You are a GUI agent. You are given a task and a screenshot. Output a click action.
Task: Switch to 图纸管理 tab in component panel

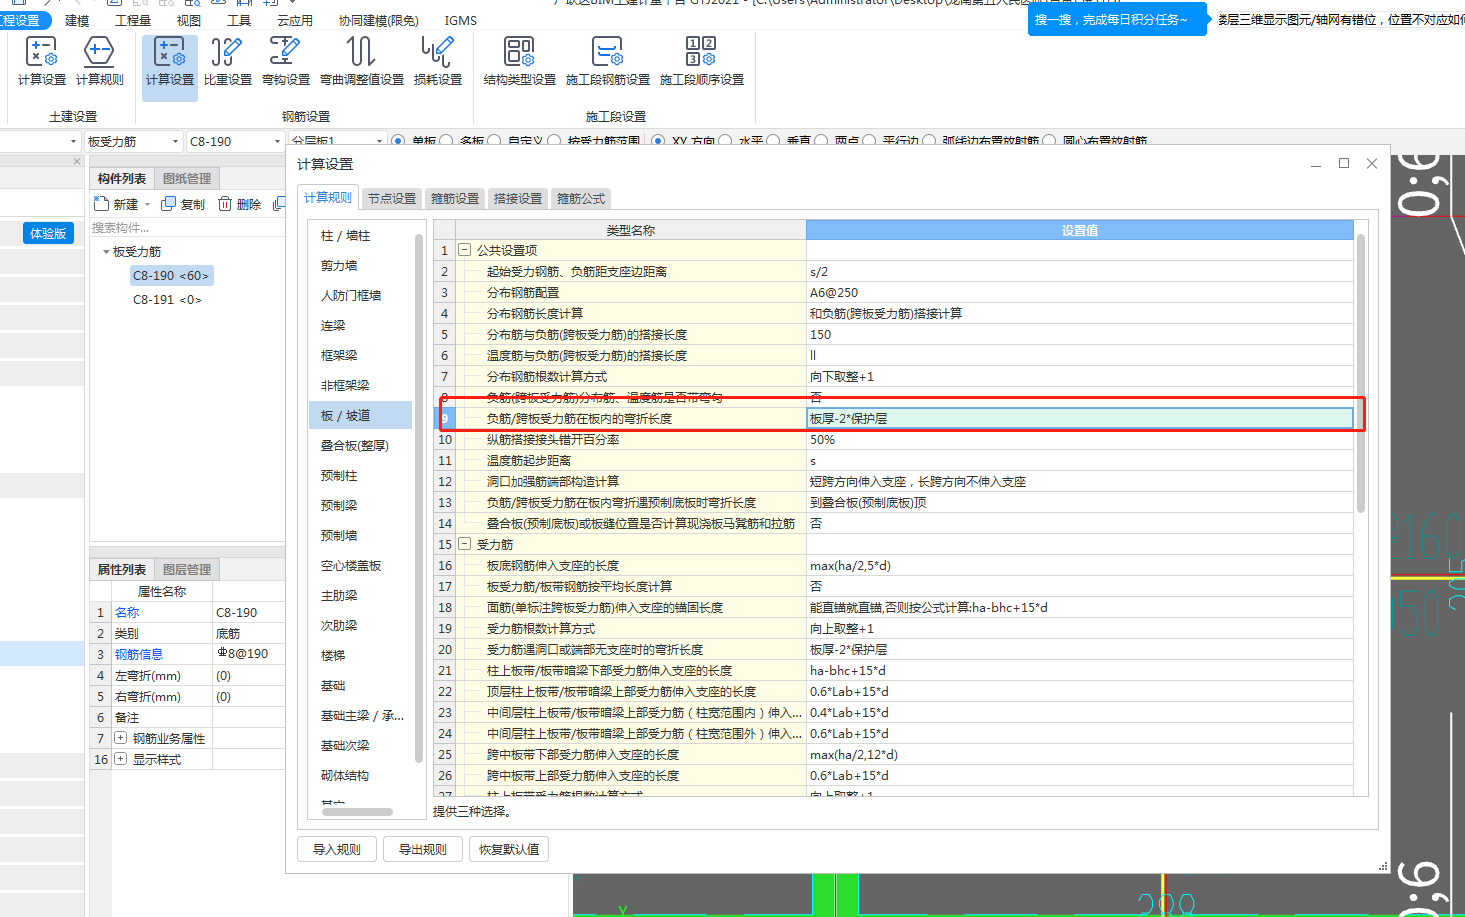coord(187,179)
